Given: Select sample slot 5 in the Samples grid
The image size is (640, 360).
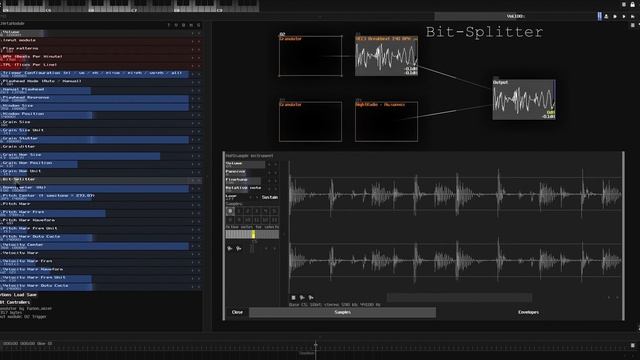Looking at the screenshot, I should [x=275, y=211].
